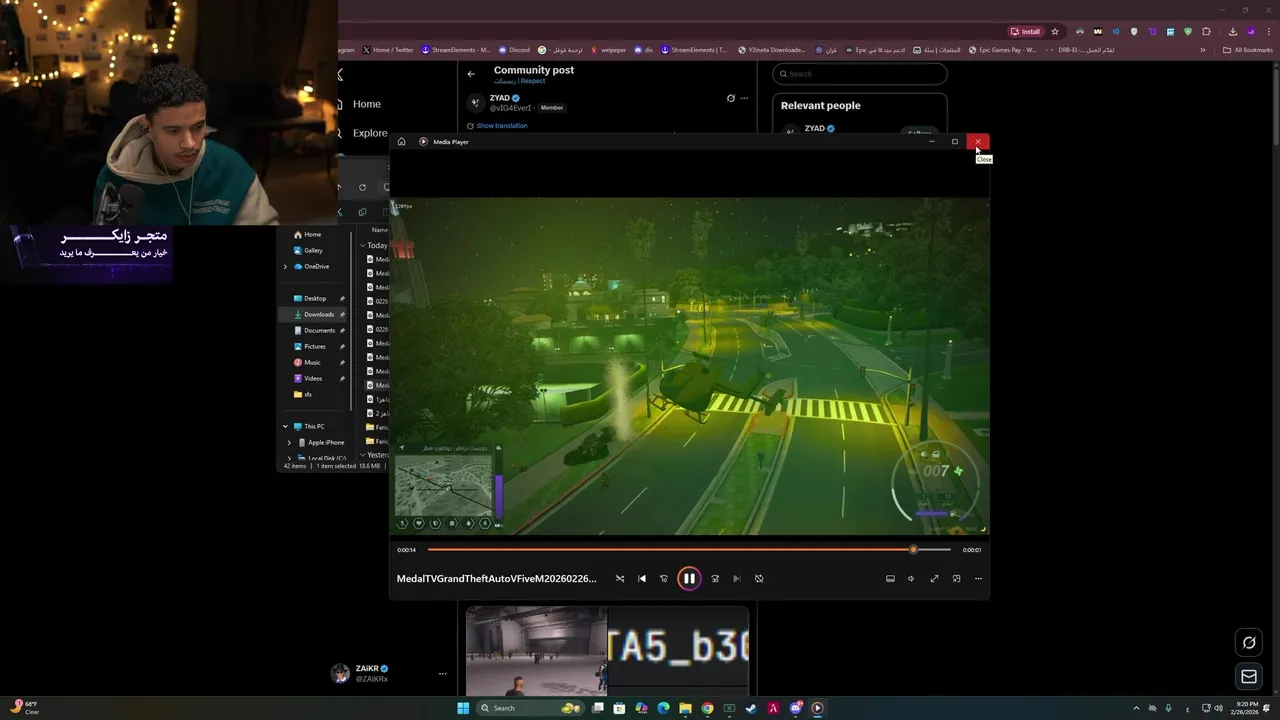Screen dimensions: 1280x720
Task: Open subtitles and captions option in Media Player
Action: 890,578
